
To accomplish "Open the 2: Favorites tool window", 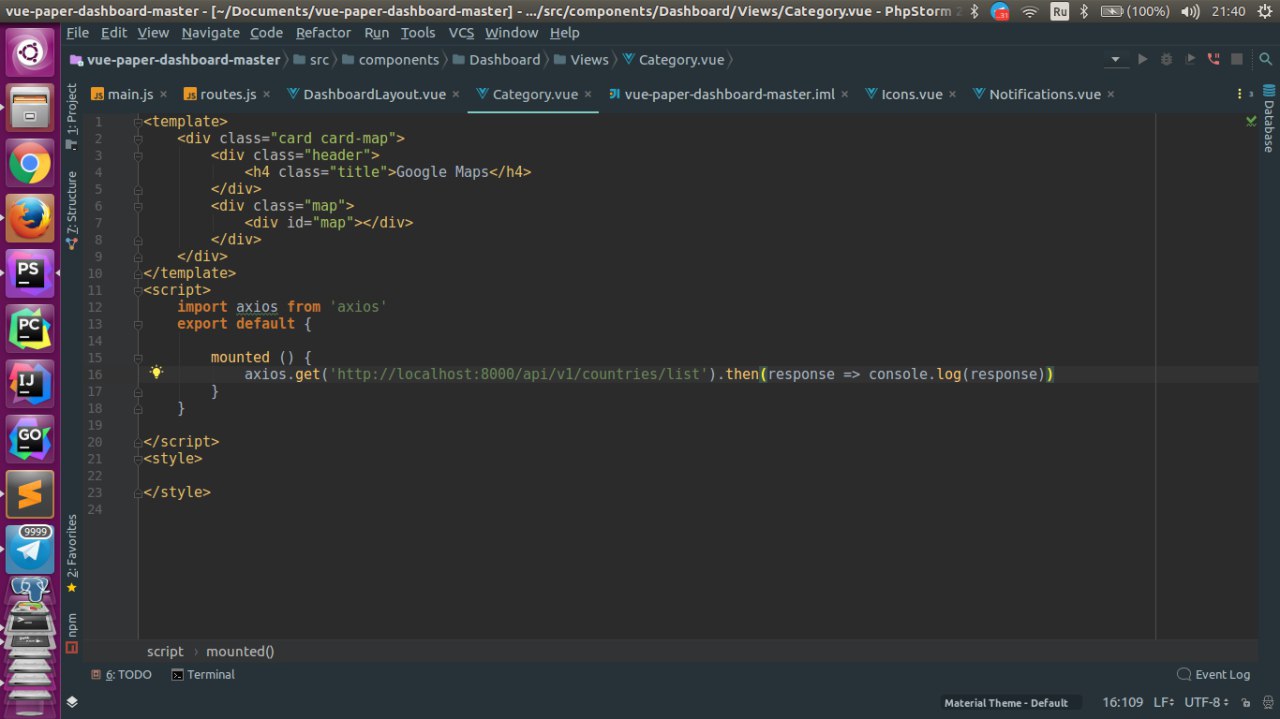I will [x=71, y=553].
